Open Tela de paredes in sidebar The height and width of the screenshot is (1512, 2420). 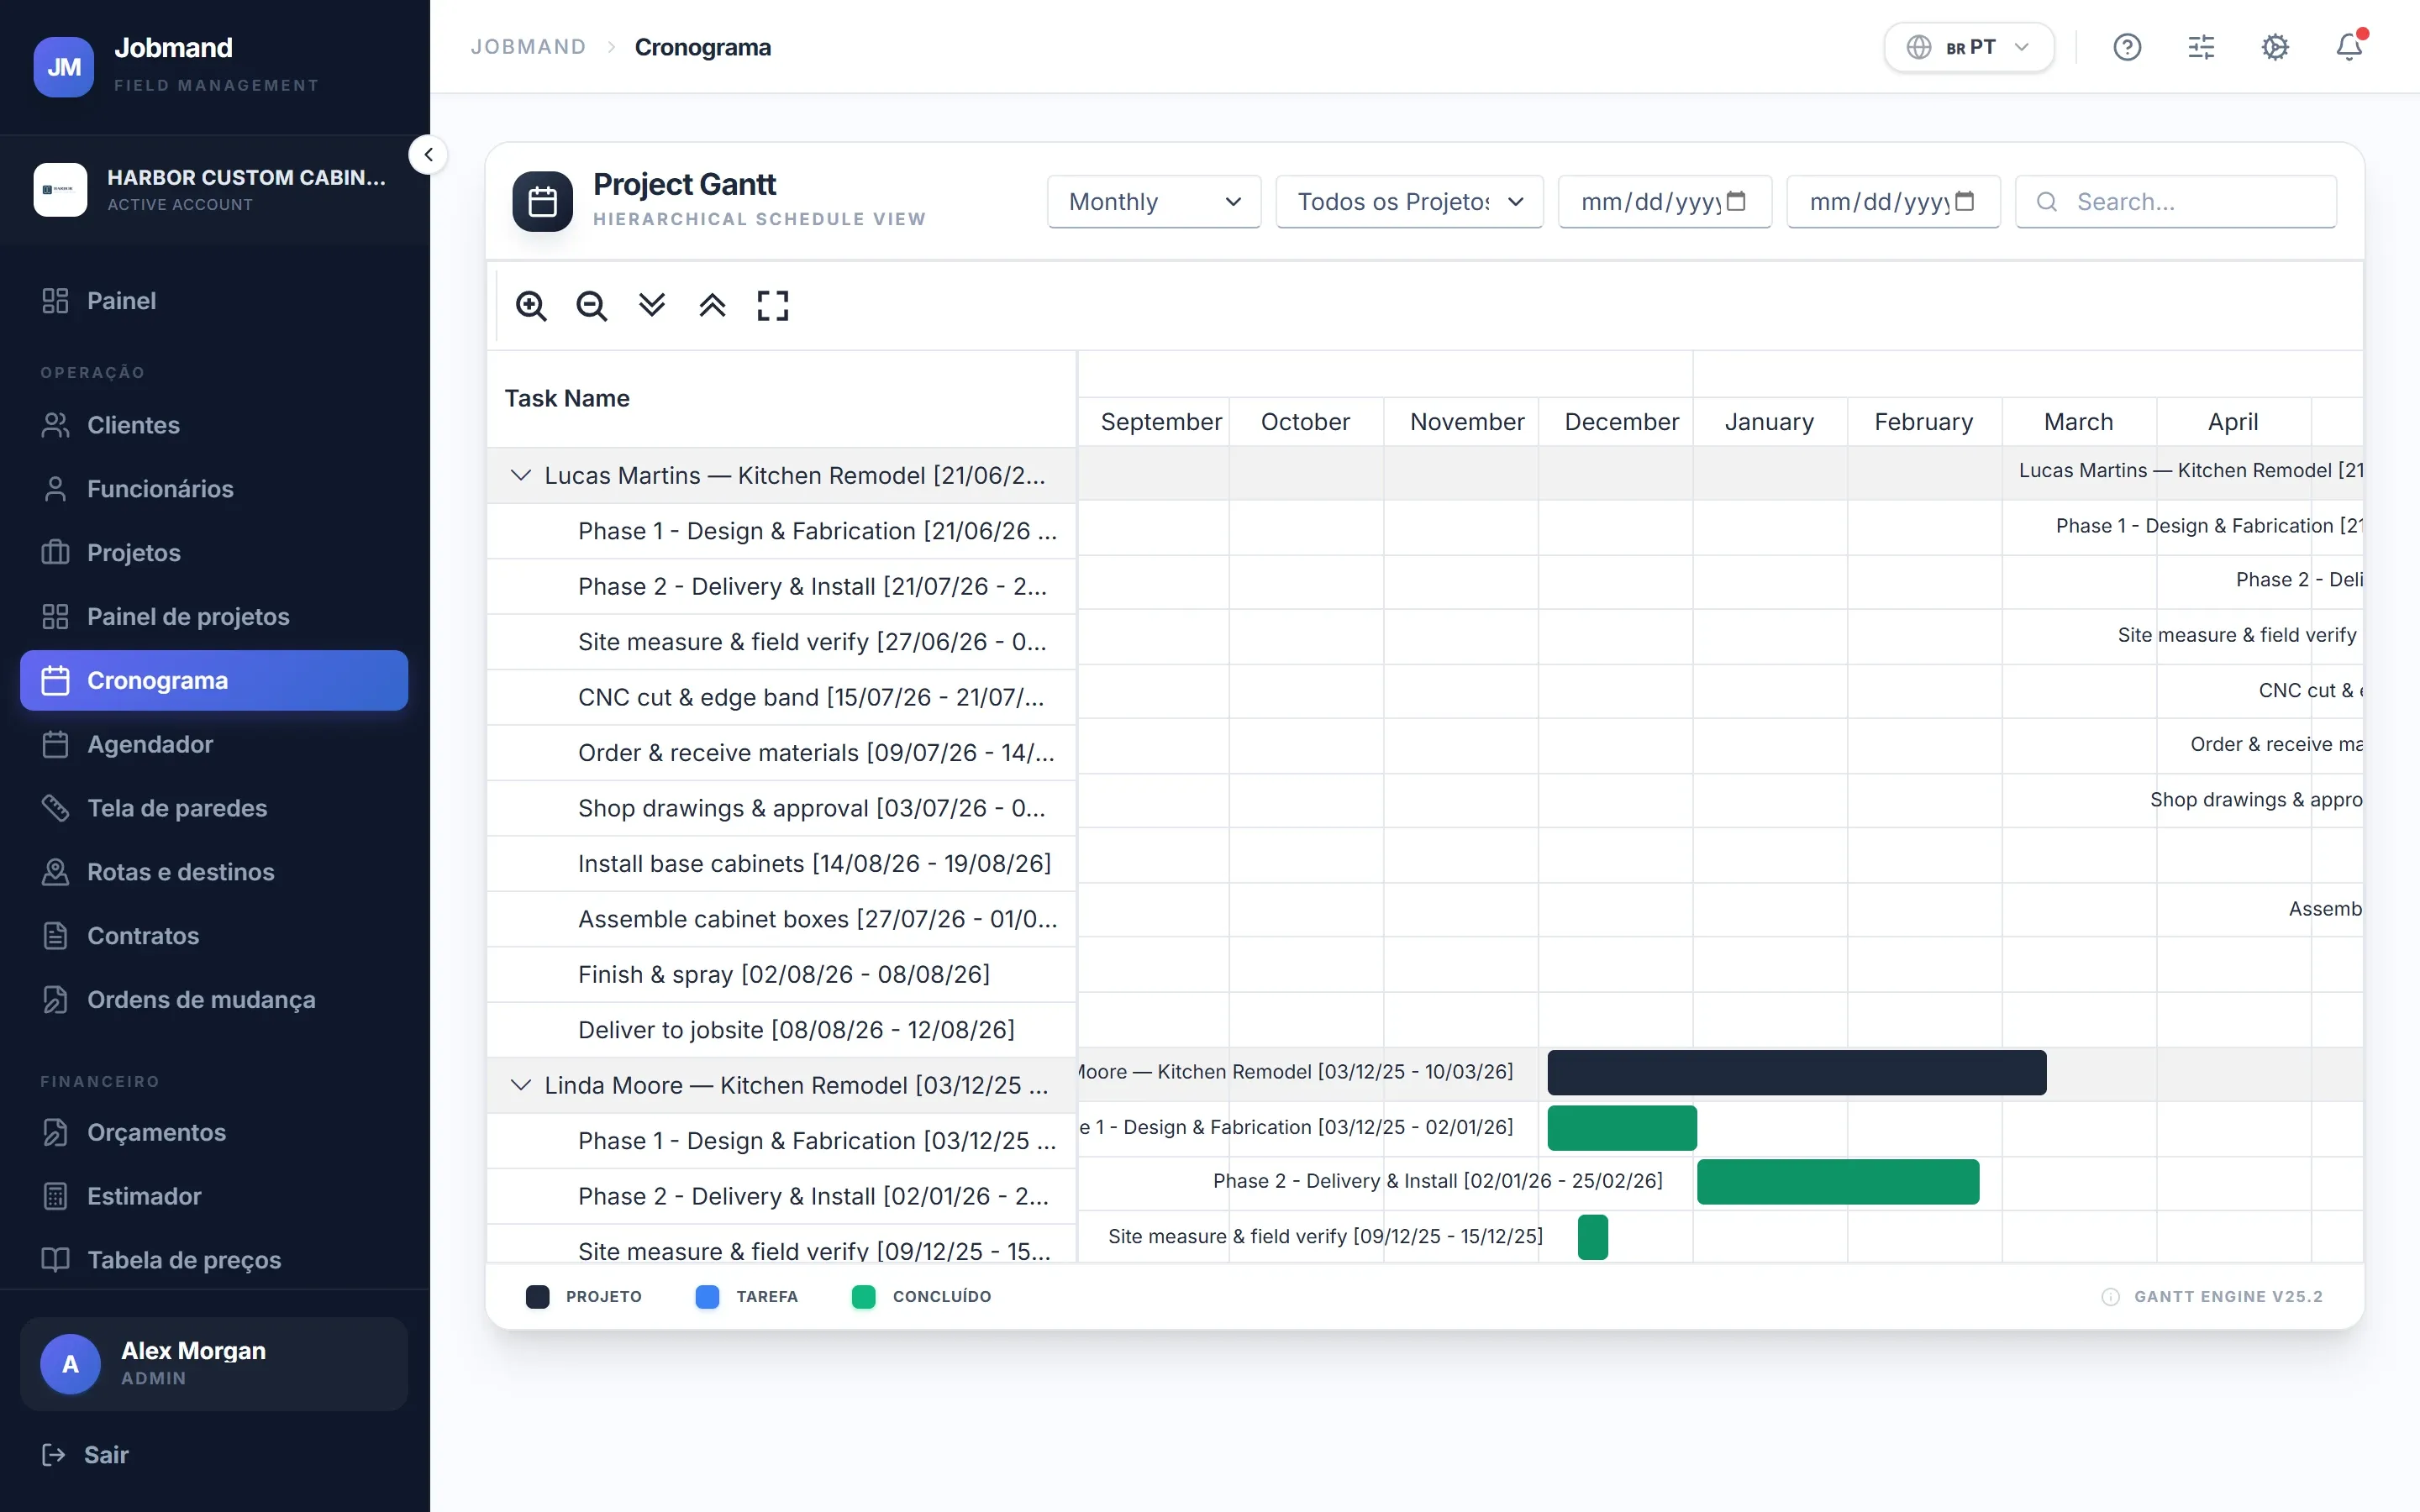[x=214, y=808]
